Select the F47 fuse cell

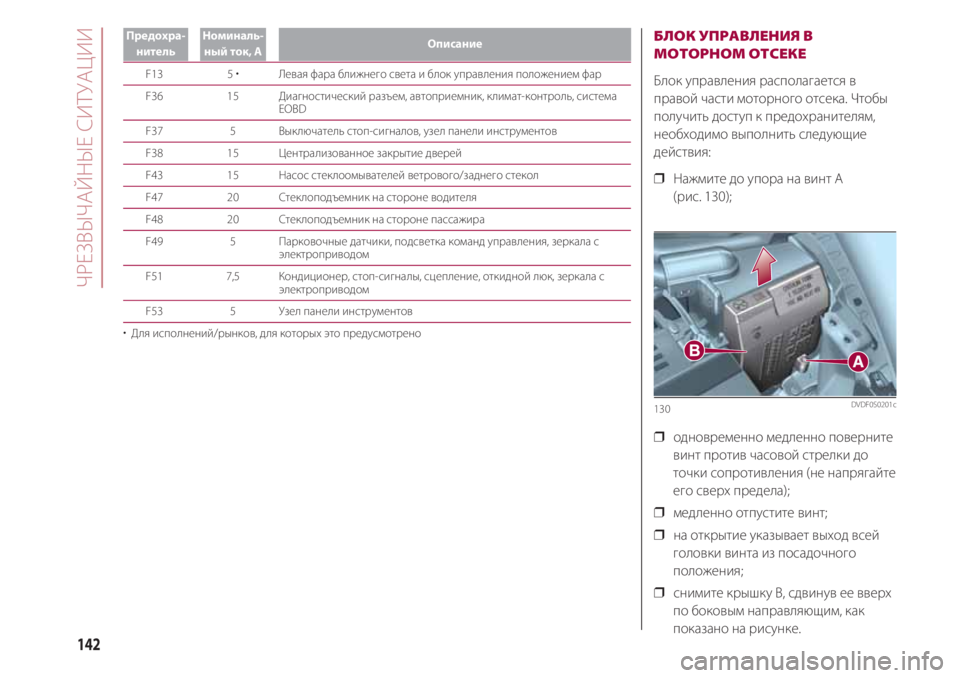(x=154, y=197)
